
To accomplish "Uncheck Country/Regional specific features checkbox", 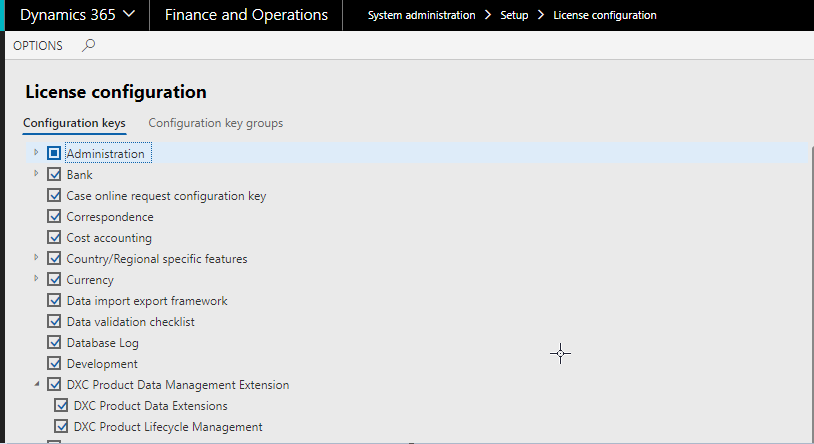I will pos(54,258).
